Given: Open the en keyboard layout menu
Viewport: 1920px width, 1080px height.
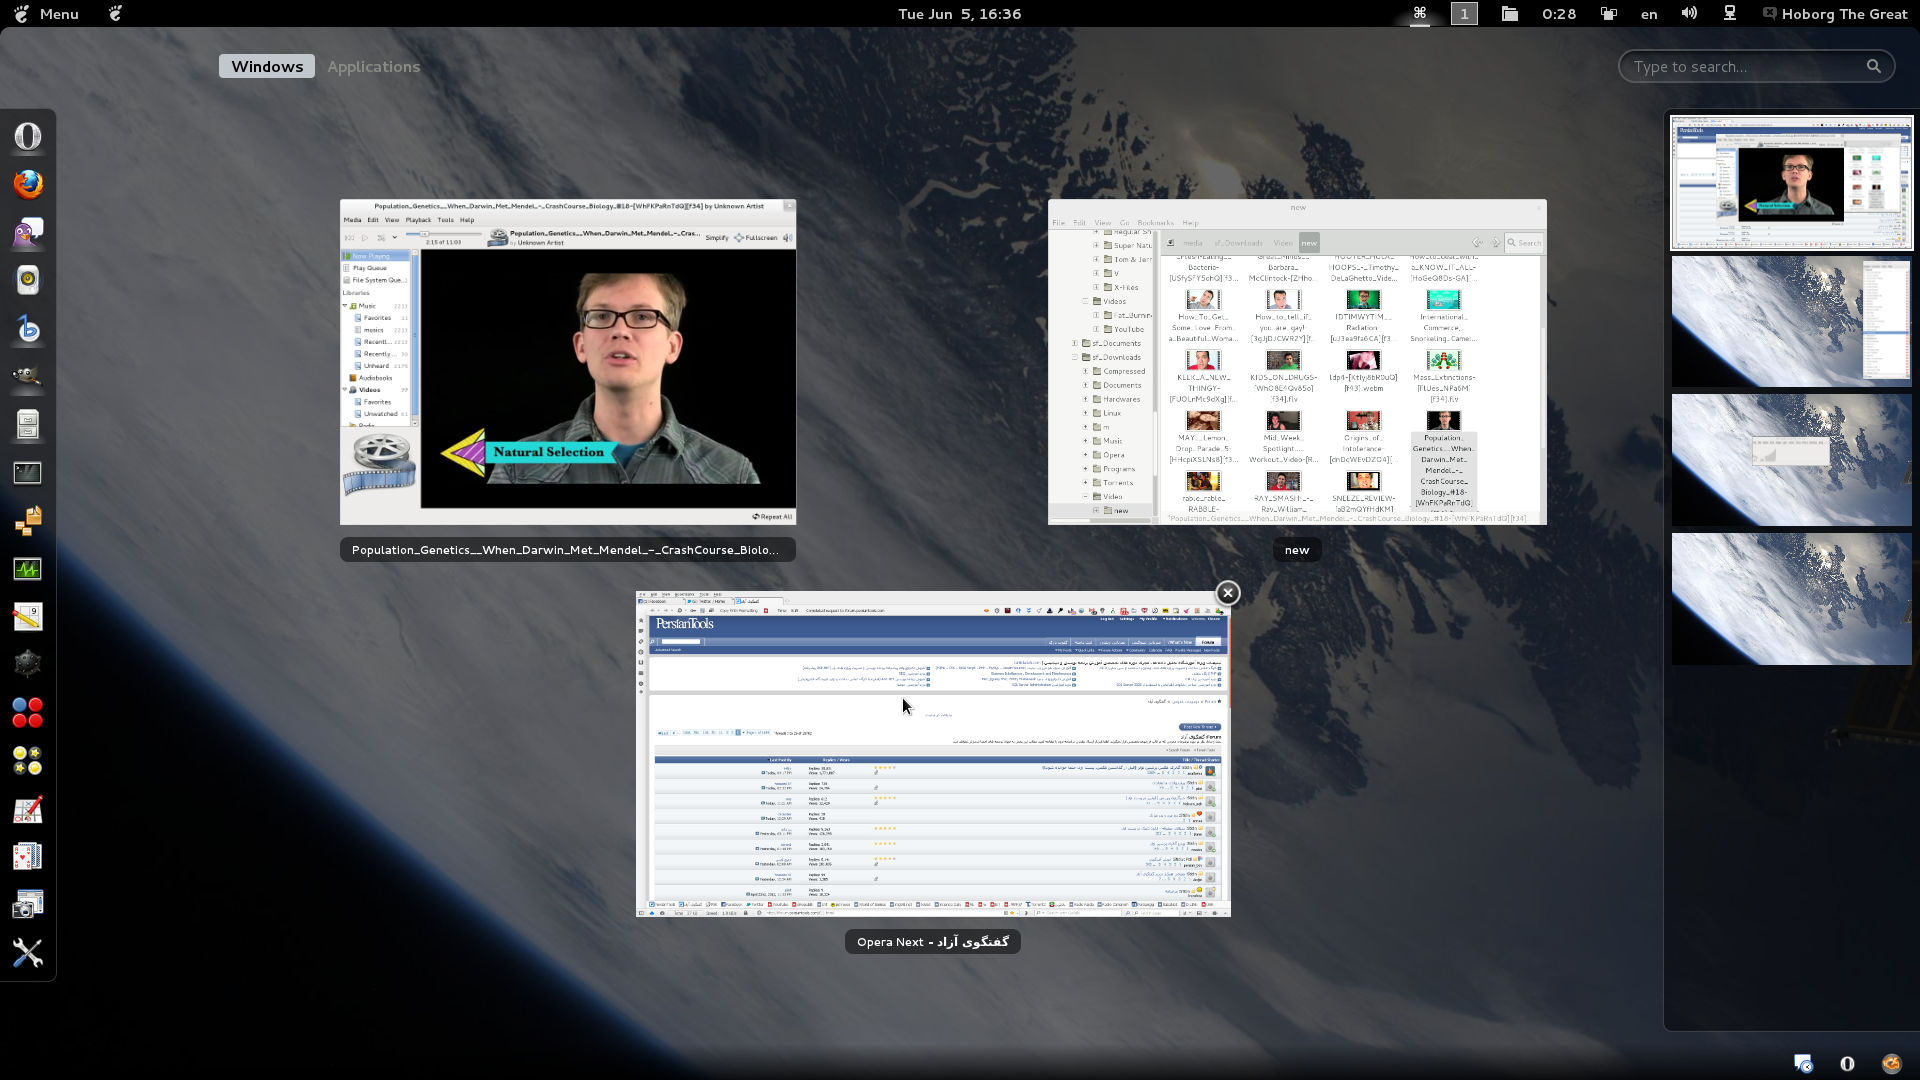Looking at the screenshot, I should [1649, 14].
